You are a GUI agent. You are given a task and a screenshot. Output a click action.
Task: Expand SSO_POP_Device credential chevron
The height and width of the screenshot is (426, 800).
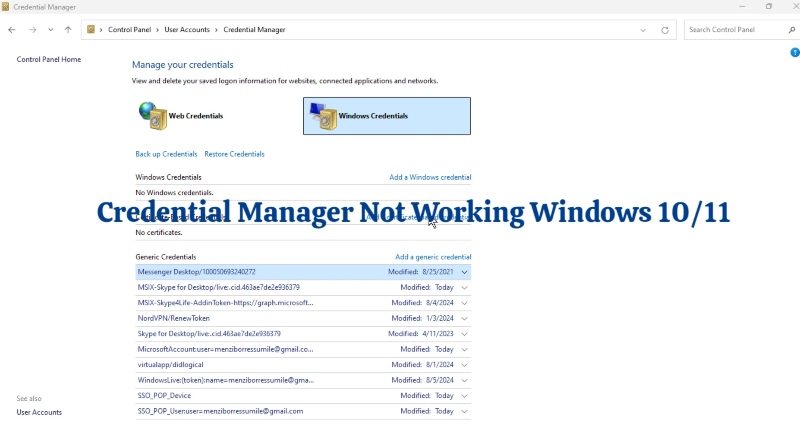(464, 396)
